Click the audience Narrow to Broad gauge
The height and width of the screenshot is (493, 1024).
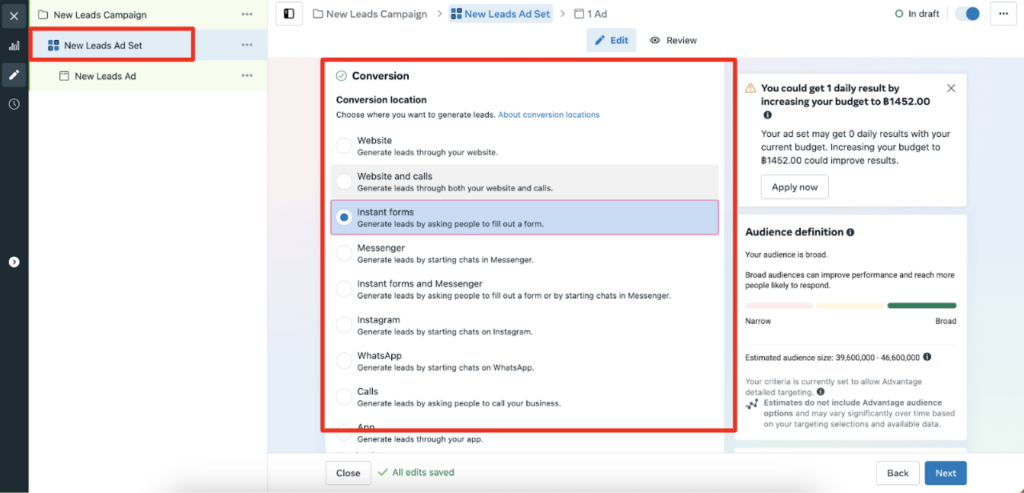coord(850,306)
